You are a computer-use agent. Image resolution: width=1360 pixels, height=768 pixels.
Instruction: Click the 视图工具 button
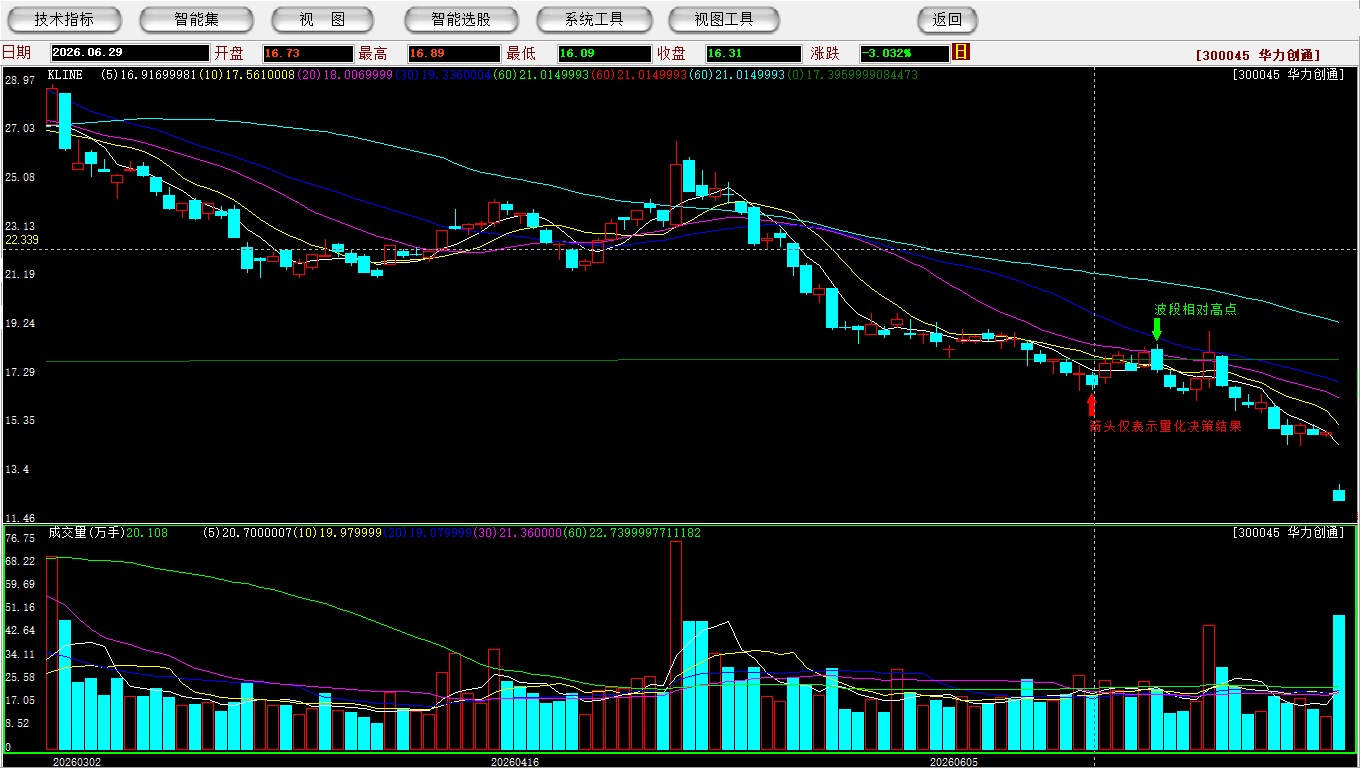click(x=725, y=19)
